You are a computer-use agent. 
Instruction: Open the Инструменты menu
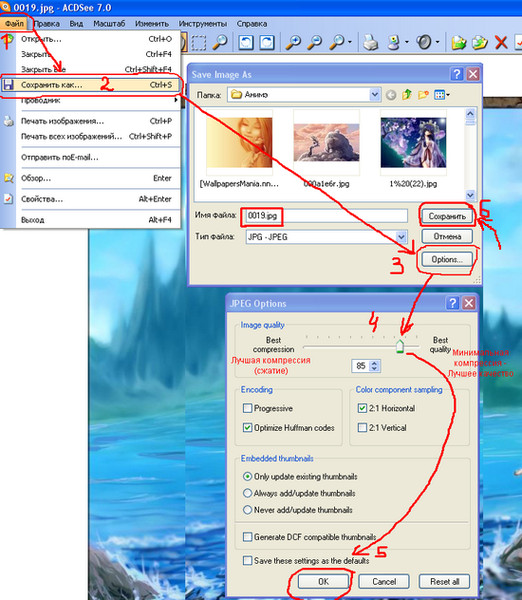[202, 24]
